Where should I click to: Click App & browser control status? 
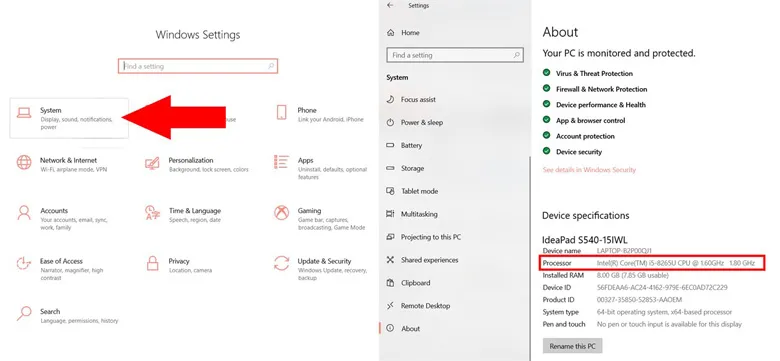tap(590, 121)
